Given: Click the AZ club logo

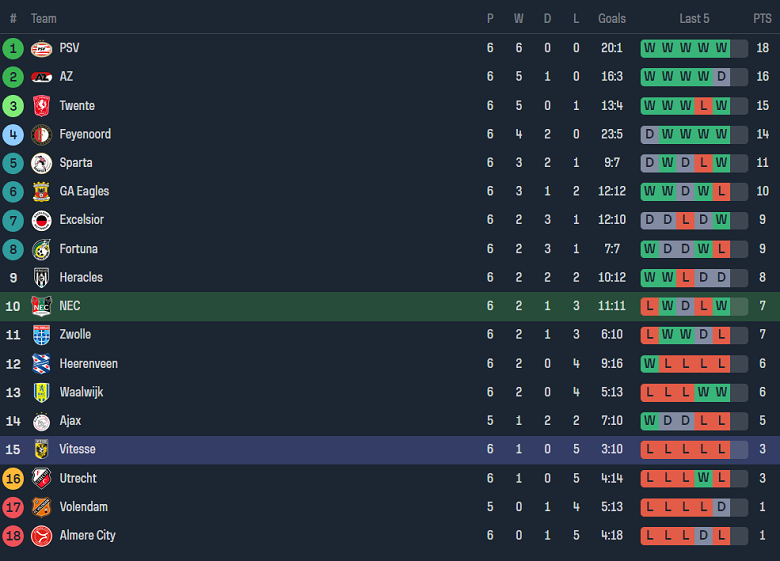Looking at the screenshot, I should (41, 77).
